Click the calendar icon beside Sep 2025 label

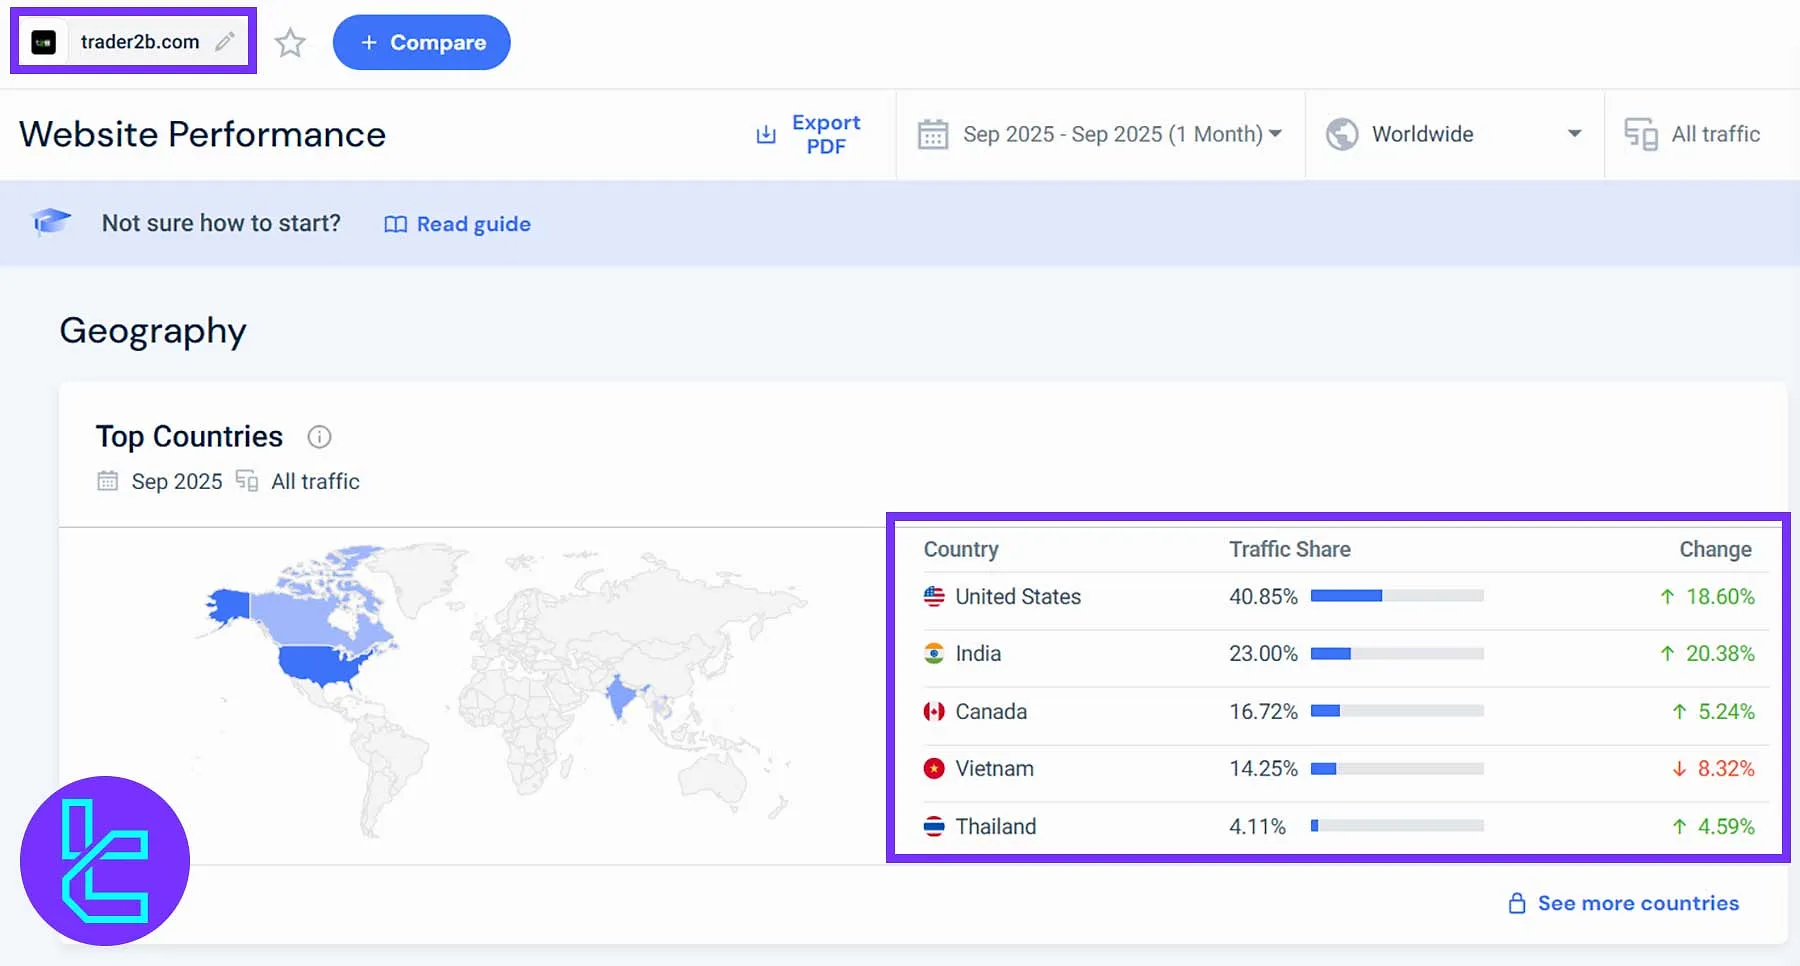click(107, 481)
